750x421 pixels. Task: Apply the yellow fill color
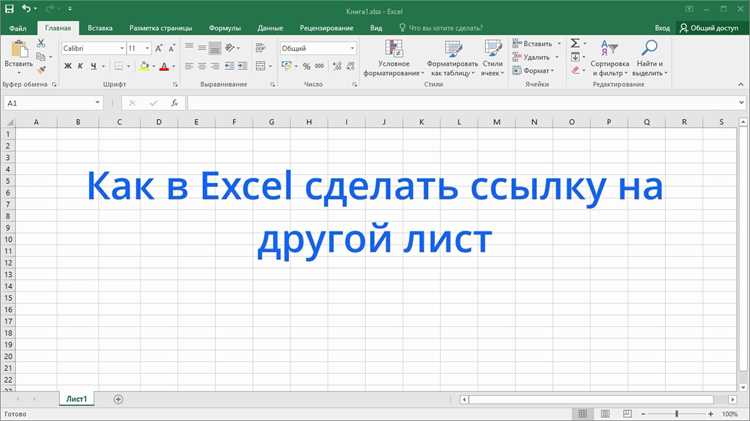tap(144, 66)
